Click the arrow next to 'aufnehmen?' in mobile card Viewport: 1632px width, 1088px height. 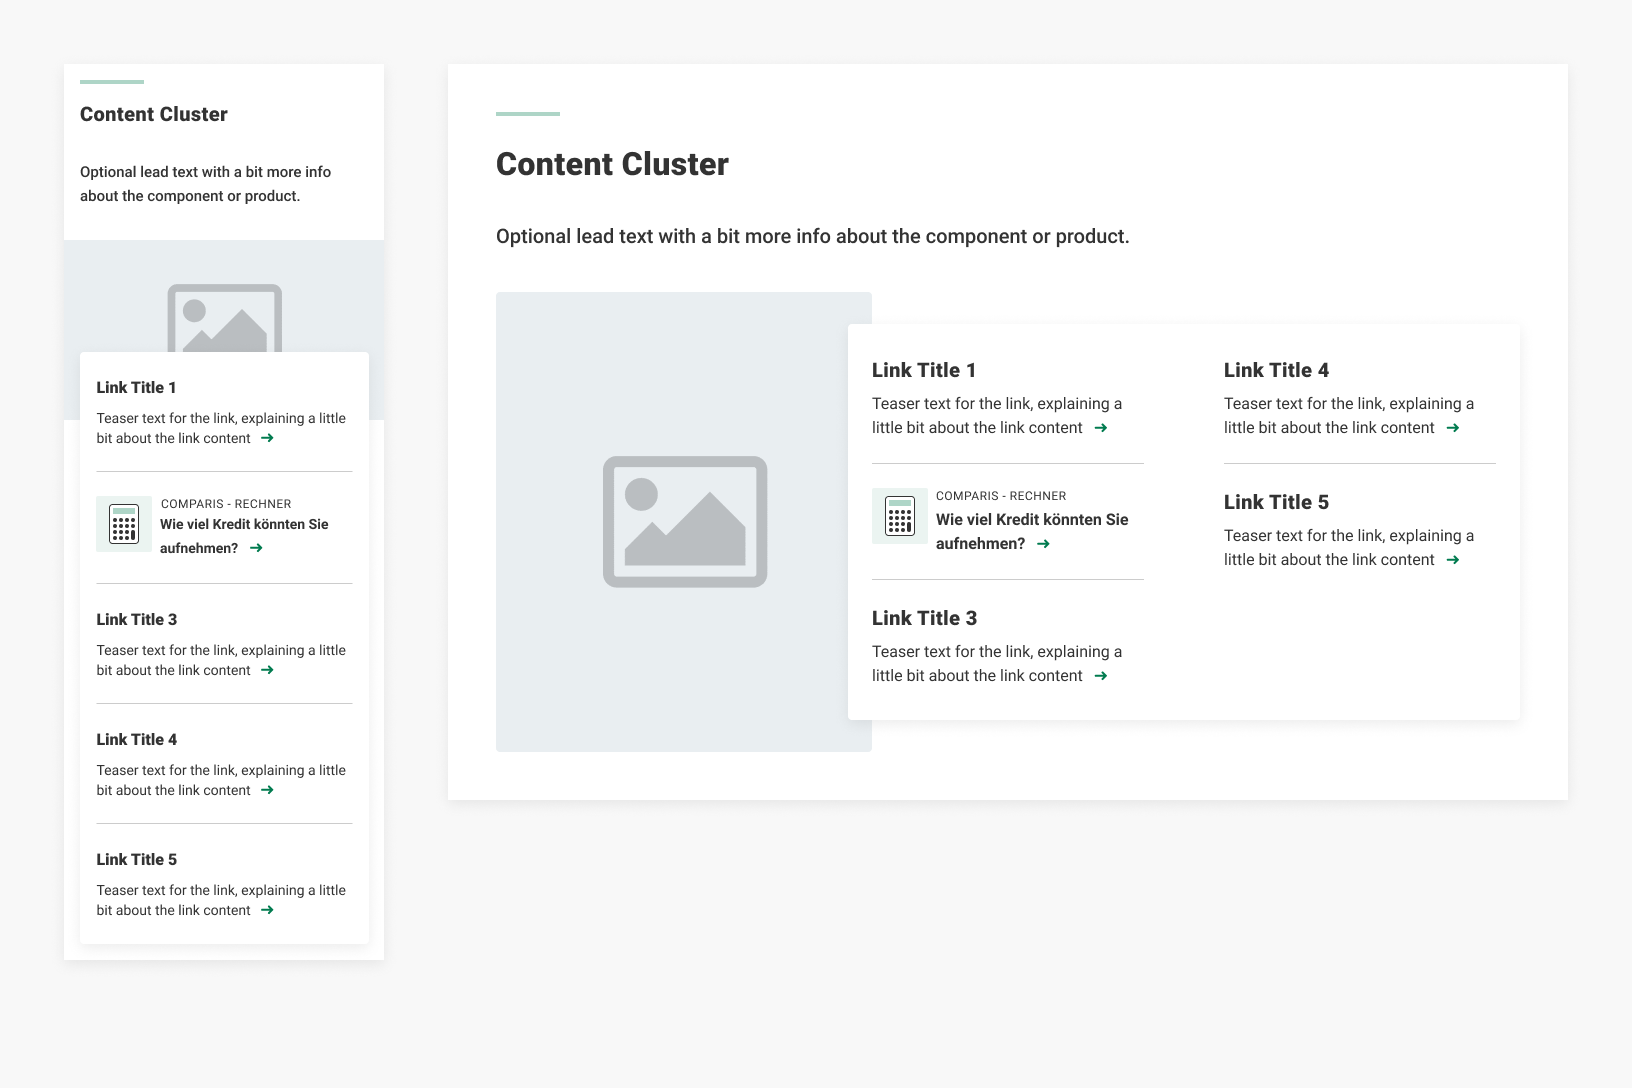[x=256, y=547]
